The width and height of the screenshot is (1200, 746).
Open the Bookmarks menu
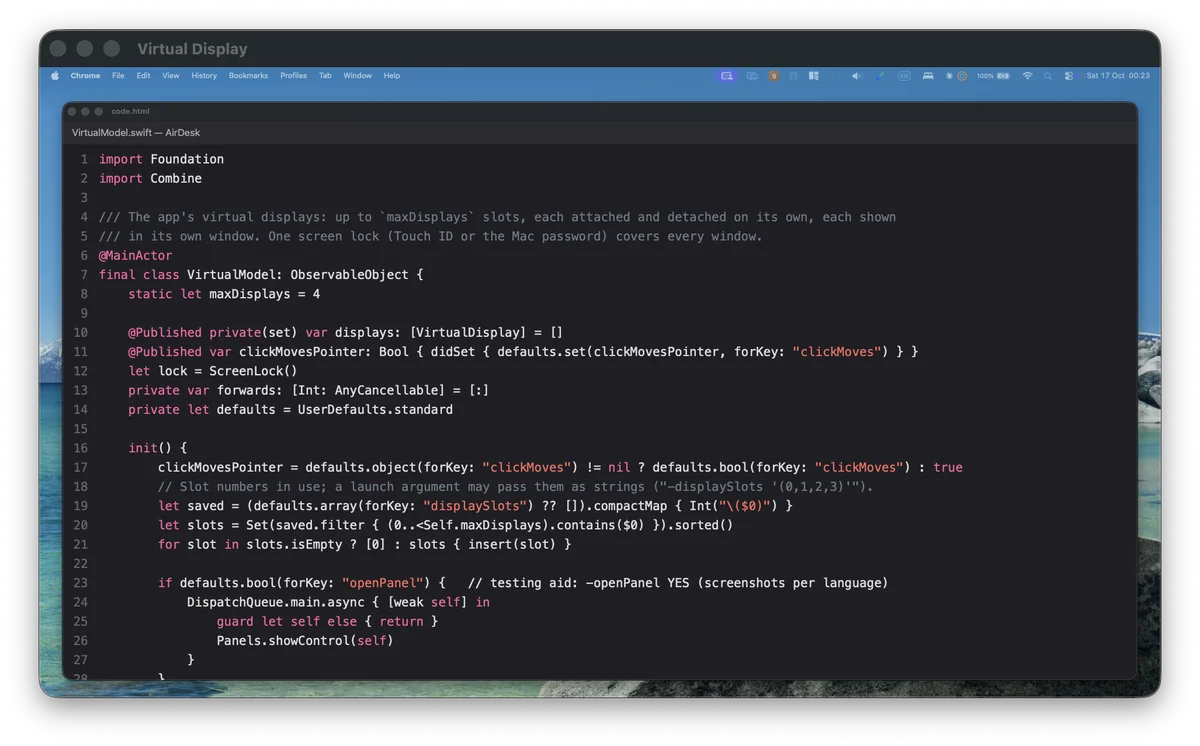point(248,76)
